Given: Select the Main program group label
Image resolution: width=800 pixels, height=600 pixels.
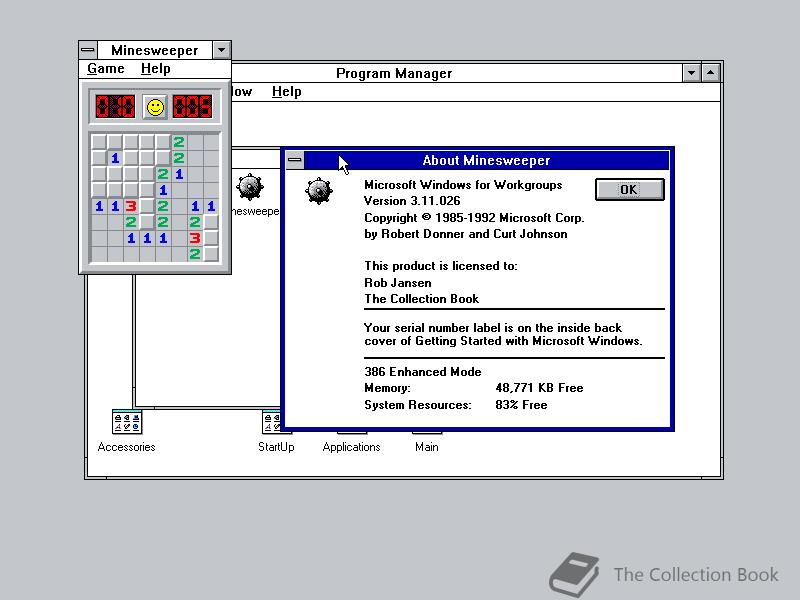Looking at the screenshot, I should (427, 447).
